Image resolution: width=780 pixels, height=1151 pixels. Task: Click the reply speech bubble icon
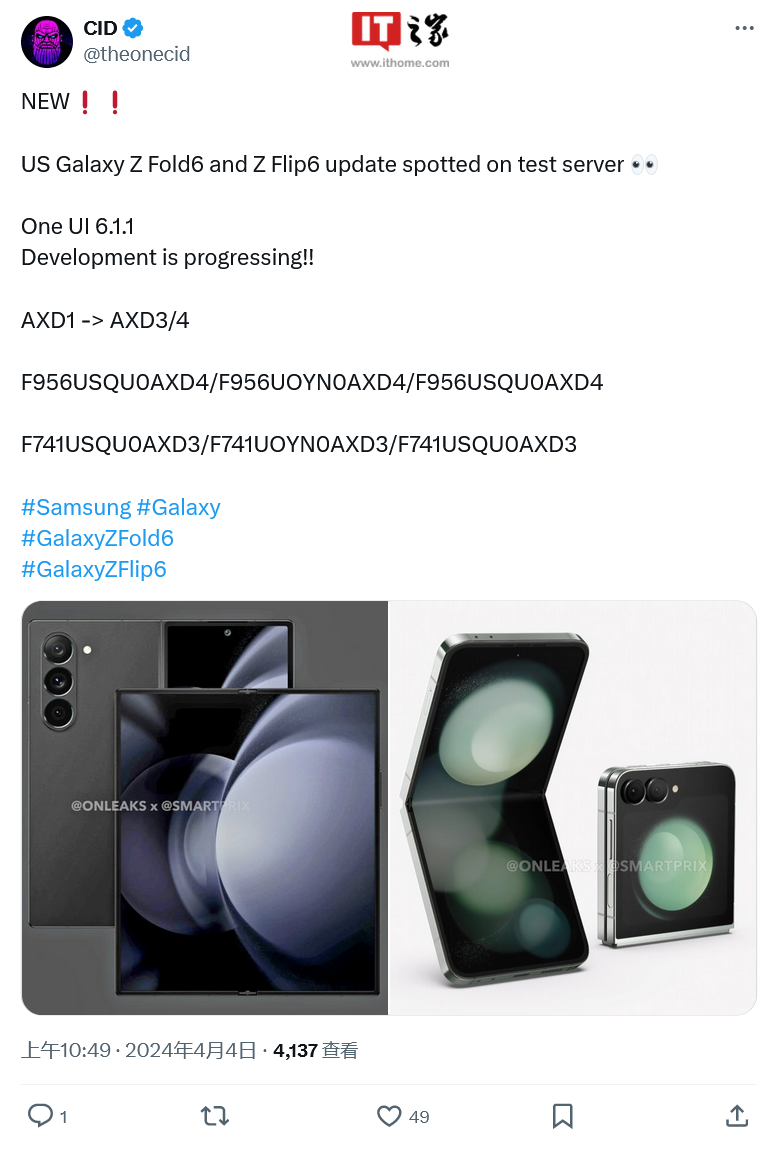pyautogui.click(x=40, y=1115)
